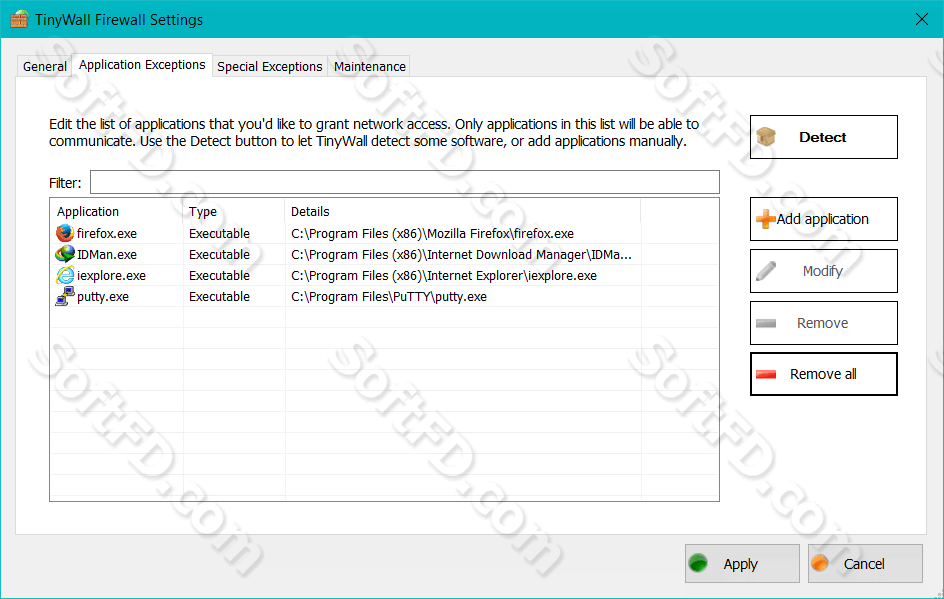Click the Mozilla Firefox path in Details
This screenshot has height=599, width=944.
click(x=432, y=234)
